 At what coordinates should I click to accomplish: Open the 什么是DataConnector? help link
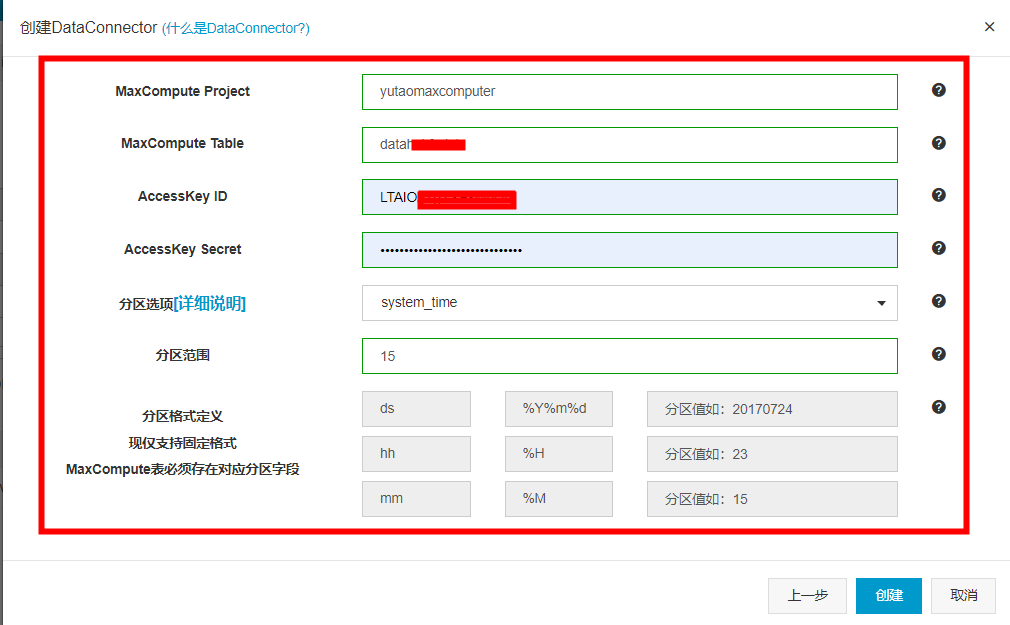(235, 28)
